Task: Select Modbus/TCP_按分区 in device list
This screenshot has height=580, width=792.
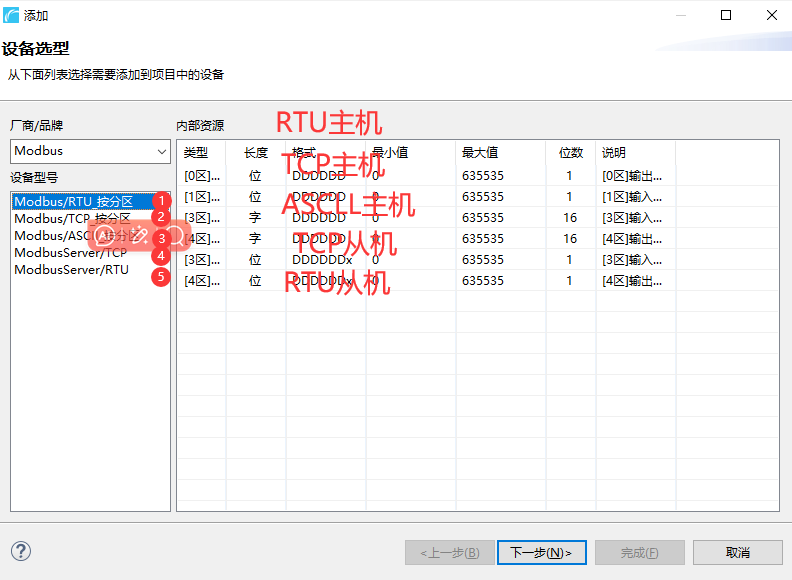Action: [x=73, y=219]
